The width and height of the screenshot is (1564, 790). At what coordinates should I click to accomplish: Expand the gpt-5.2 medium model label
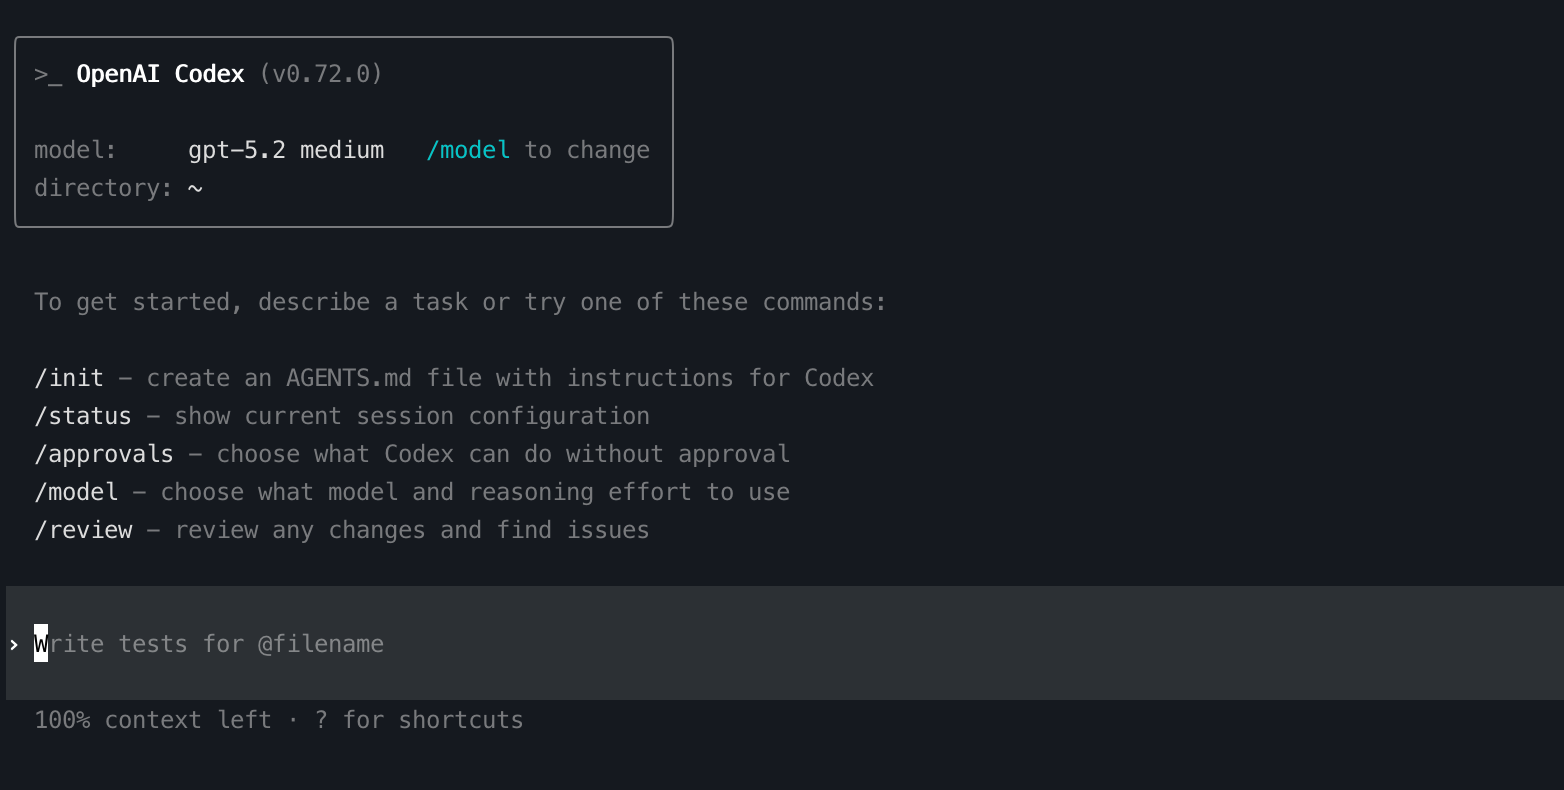click(x=286, y=149)
